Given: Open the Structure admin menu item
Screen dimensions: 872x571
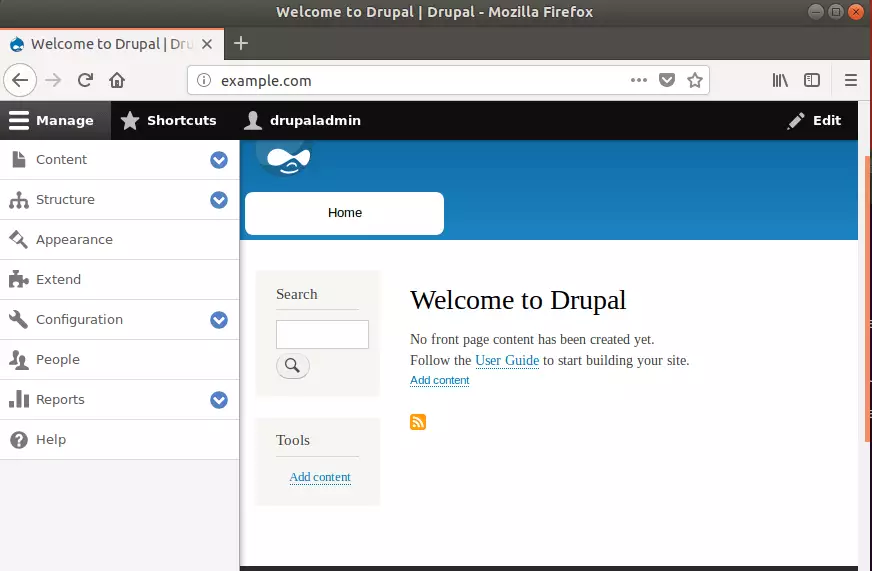Looking at the screenshot, I should [x=65, y=200].
